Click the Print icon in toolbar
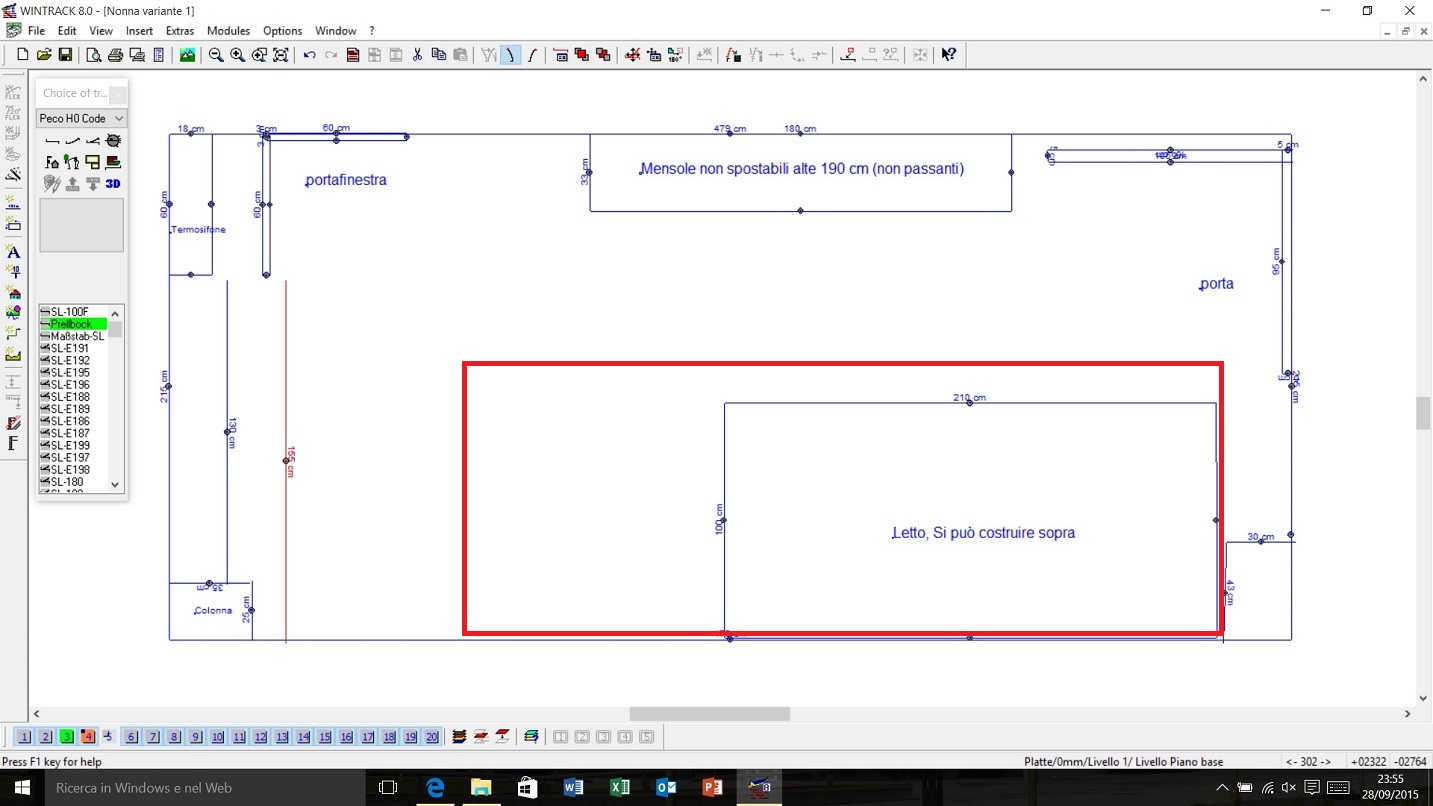Screen dimensions: 1433x806 pos(115,55)
